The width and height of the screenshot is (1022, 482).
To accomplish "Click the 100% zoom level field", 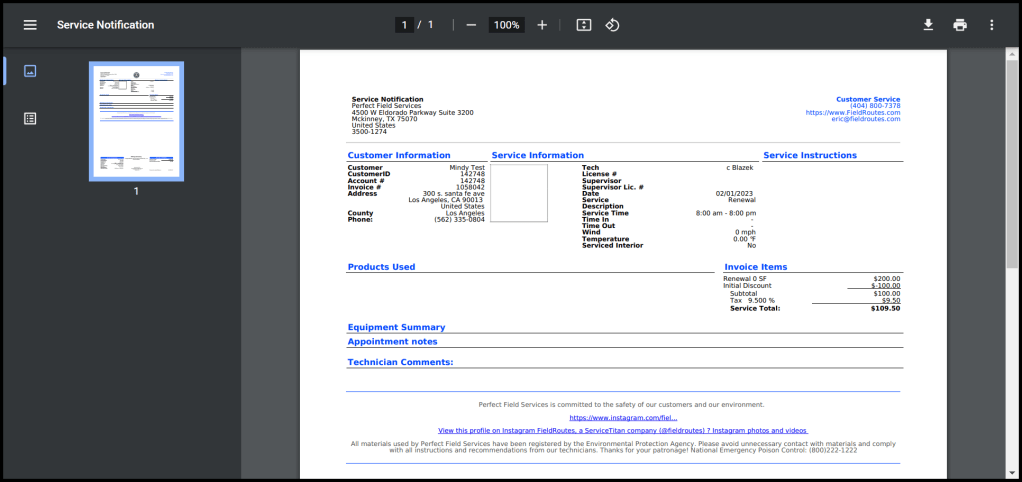I will tap(507, 25).
